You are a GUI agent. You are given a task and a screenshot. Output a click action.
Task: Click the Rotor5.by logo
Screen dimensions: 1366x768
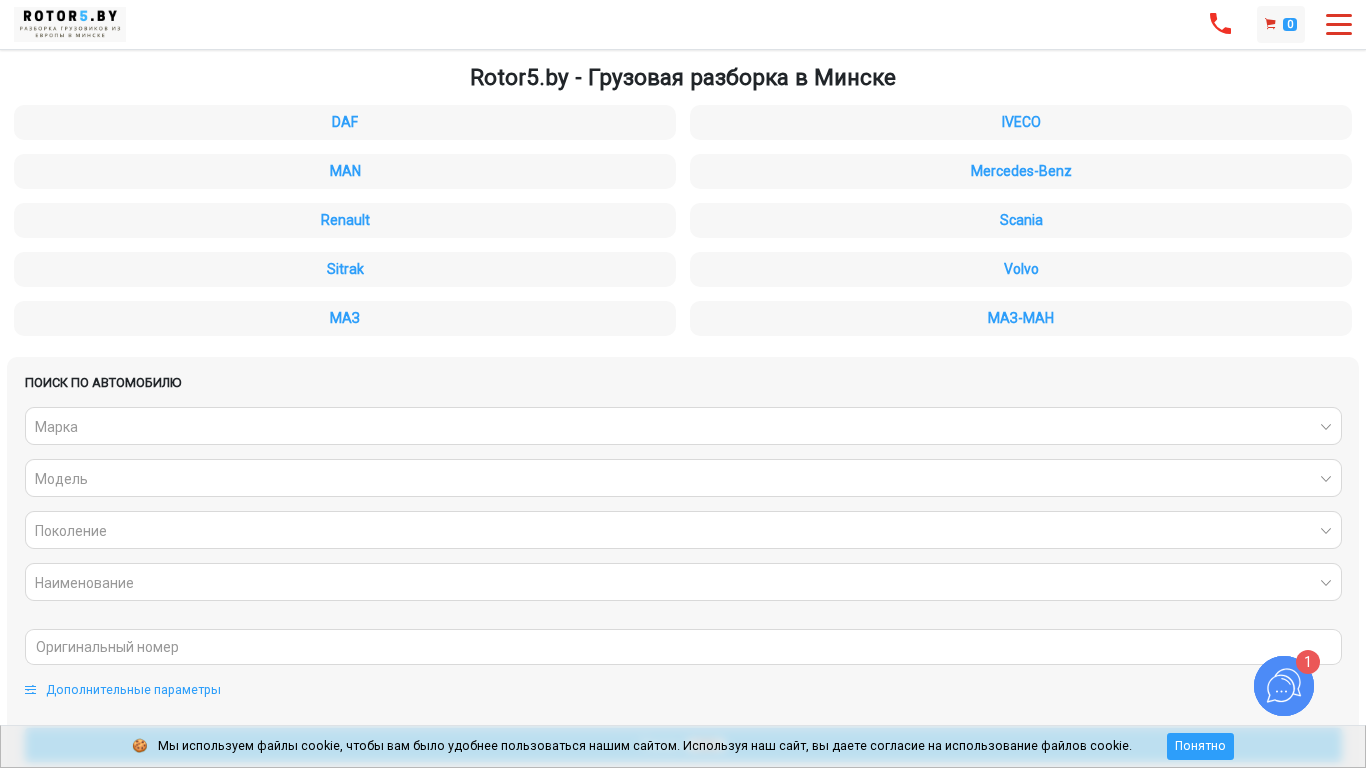[x=70, y=23]
